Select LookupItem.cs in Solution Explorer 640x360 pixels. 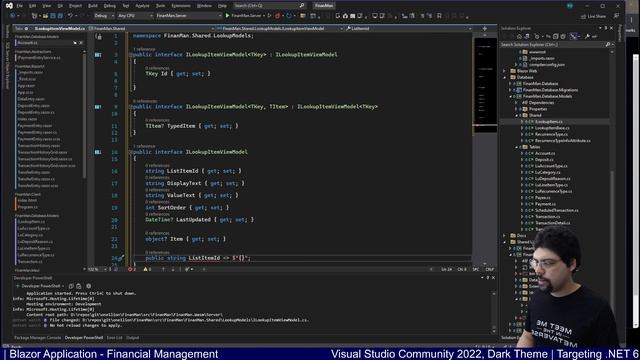[x=549, y=122]
